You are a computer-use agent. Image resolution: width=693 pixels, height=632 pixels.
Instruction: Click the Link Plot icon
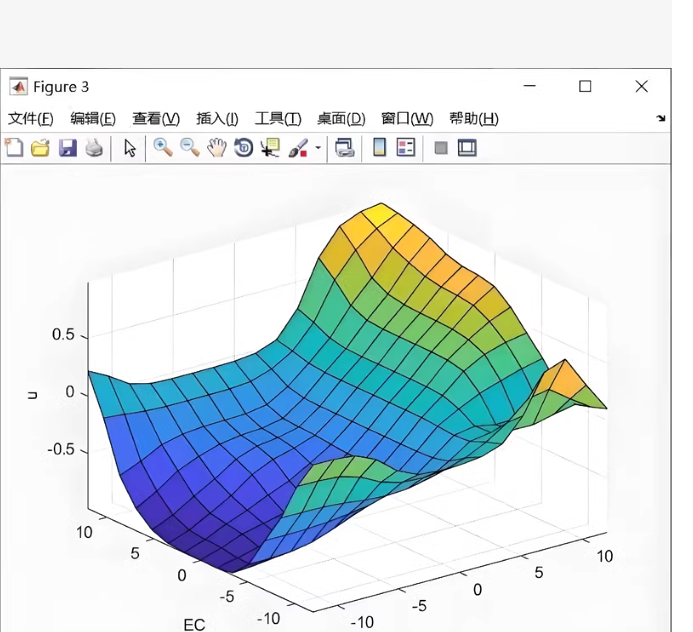click(344, 148)
